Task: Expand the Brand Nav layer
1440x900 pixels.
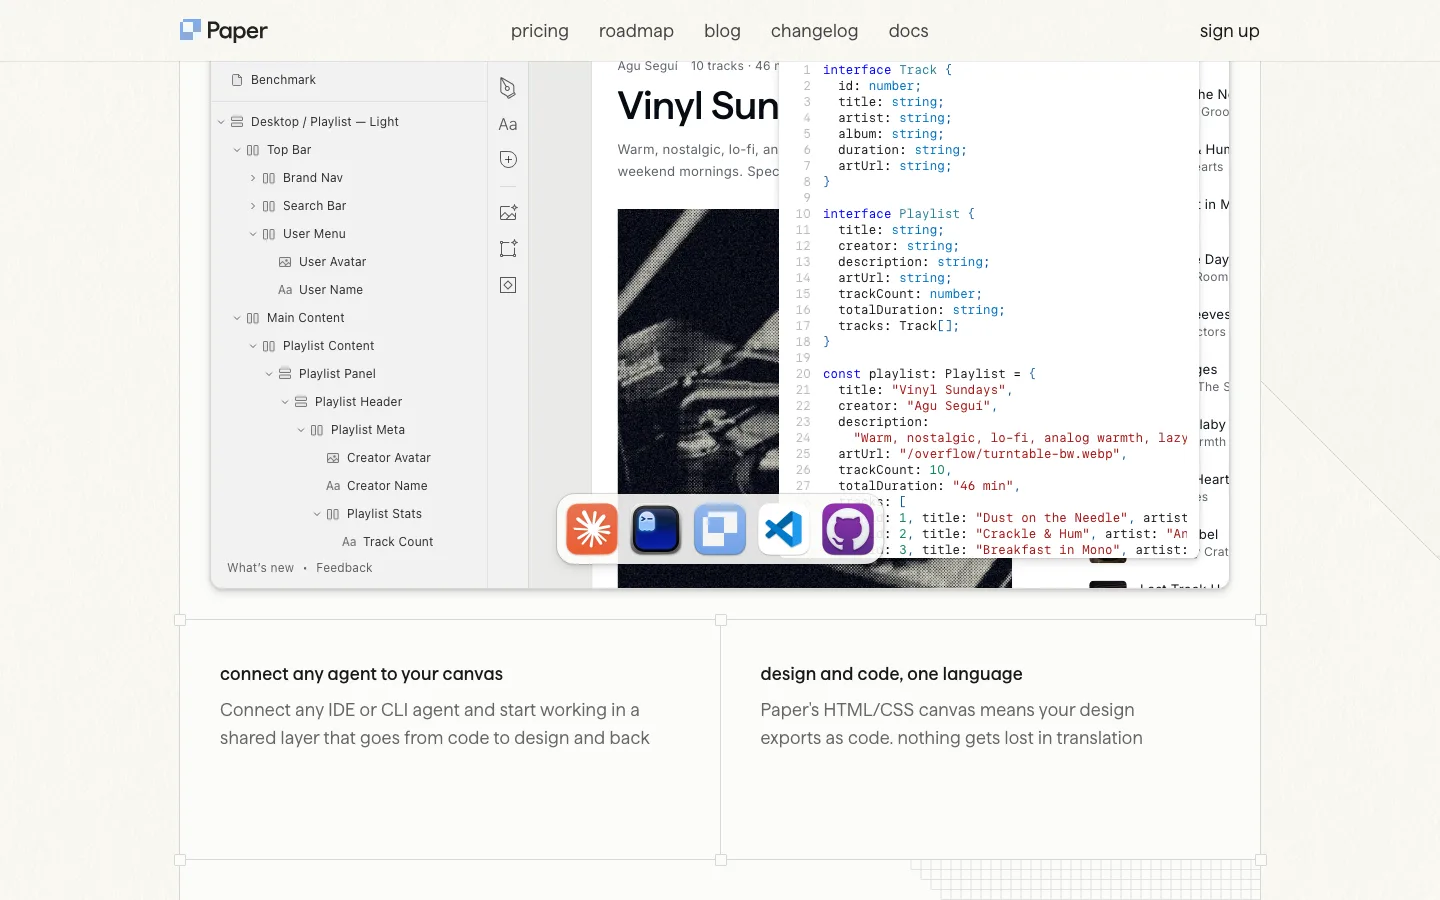Action: (253, 178)
